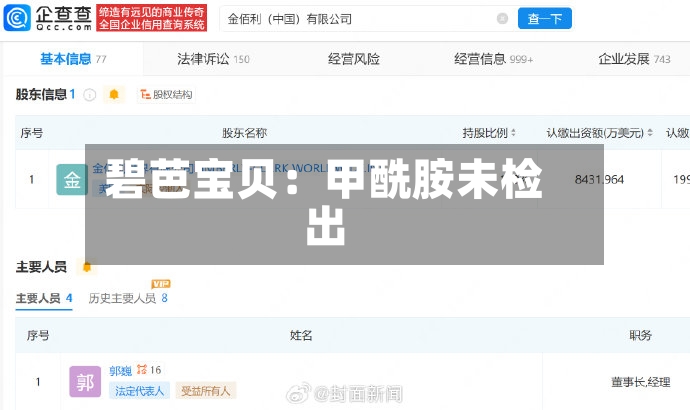Click the VIP badge above 历史主要人员

tap(161, 284)
